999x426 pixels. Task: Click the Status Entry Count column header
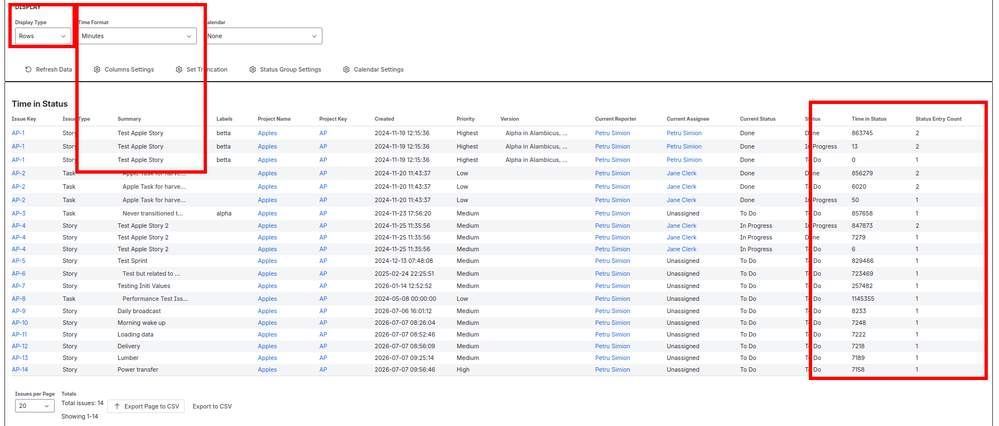coord(938,119)
